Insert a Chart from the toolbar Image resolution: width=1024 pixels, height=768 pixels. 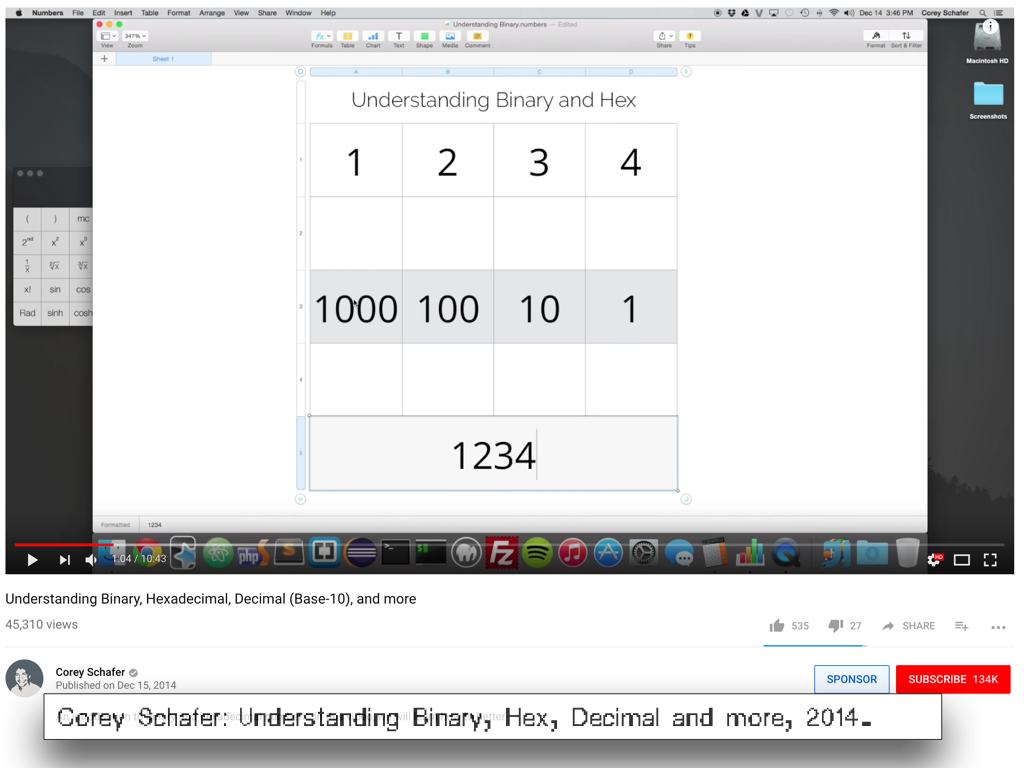(373, 37)
